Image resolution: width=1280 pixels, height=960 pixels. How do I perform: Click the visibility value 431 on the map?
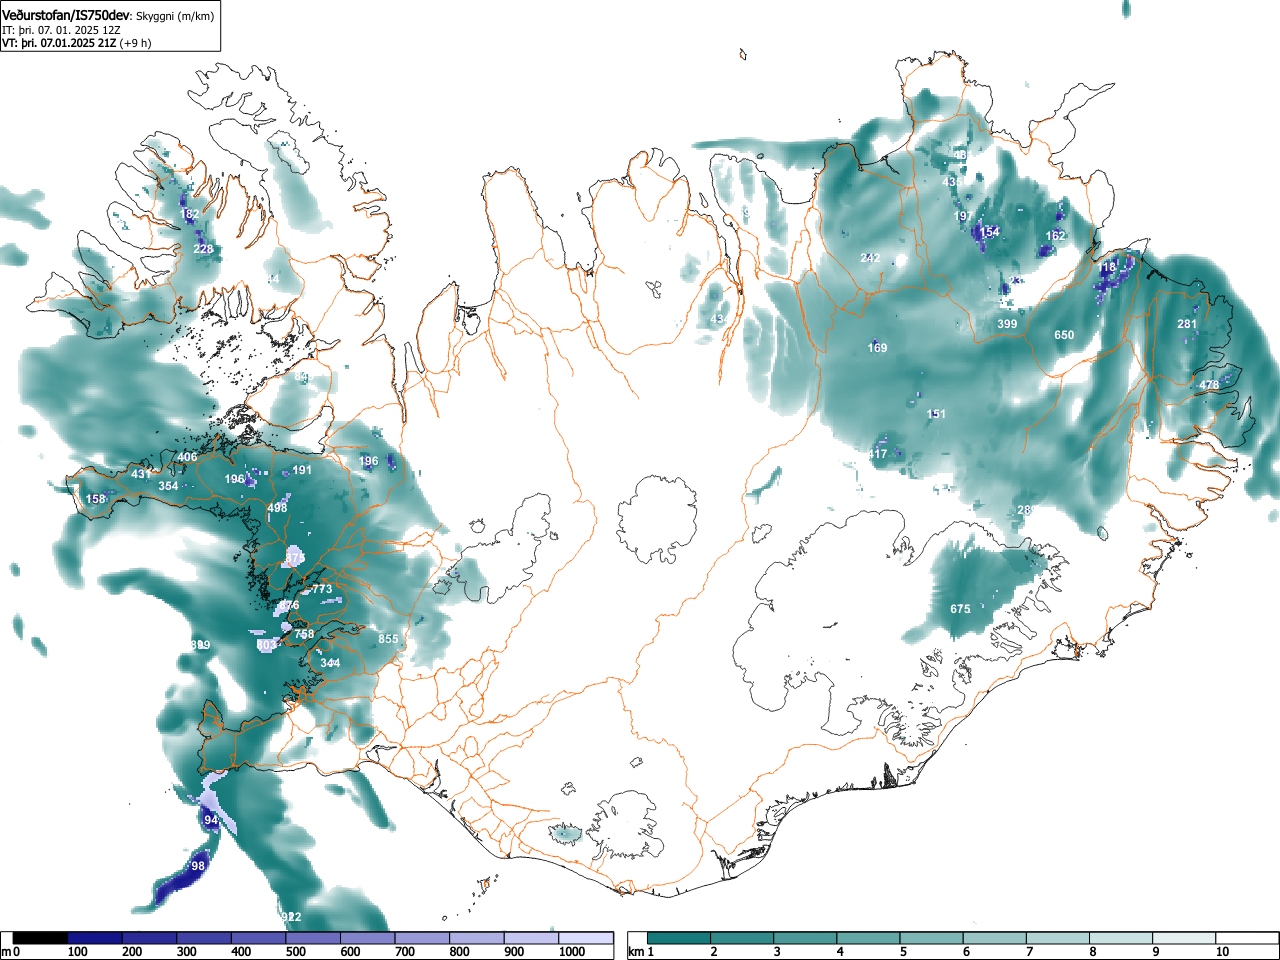pos(141,475)
